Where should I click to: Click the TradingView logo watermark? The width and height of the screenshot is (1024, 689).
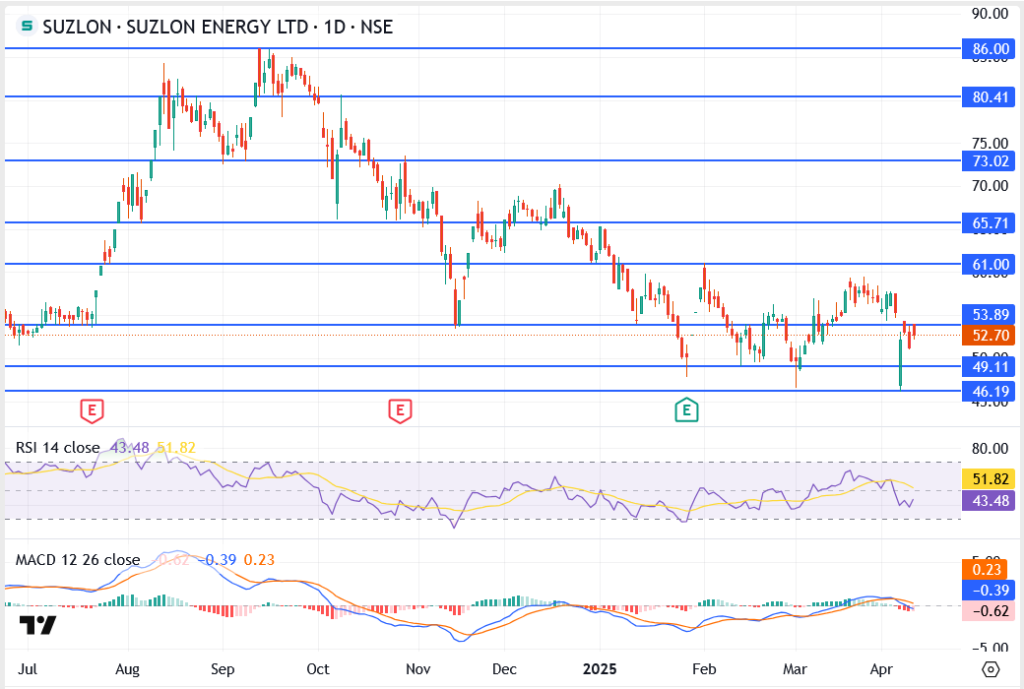(38, 626)
